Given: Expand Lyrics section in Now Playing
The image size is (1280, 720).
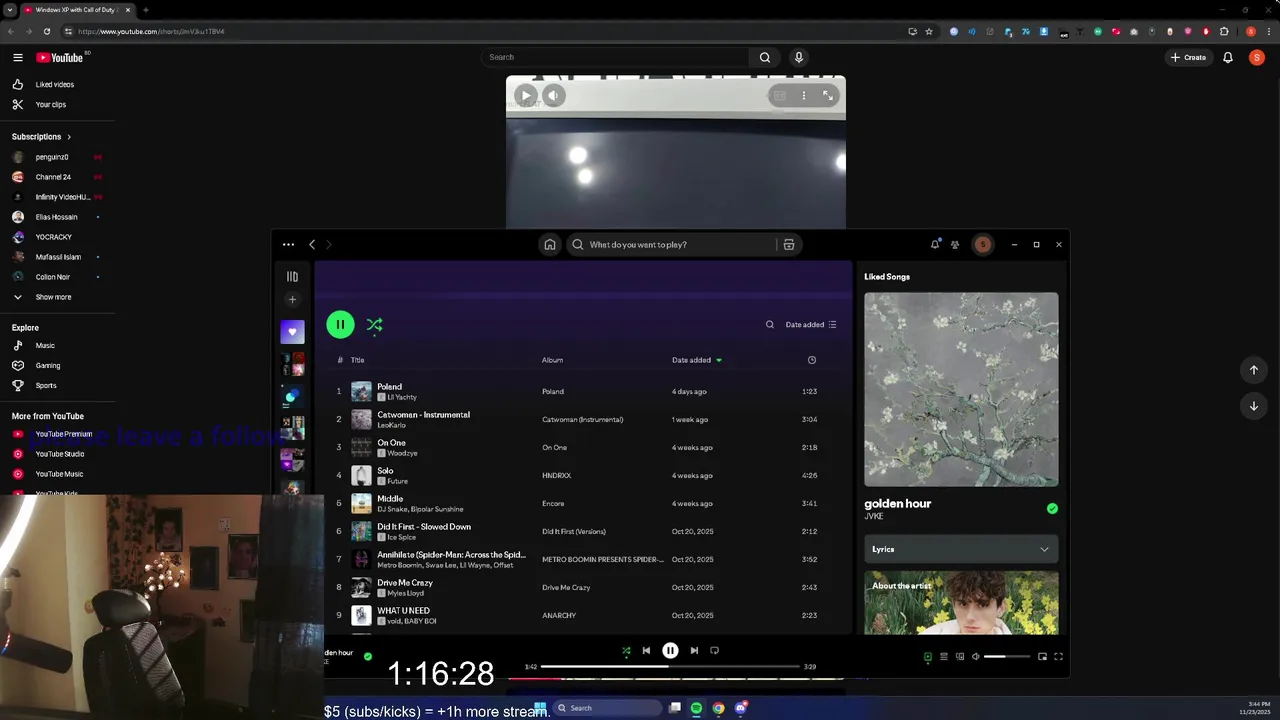Looking at the screenshot, I should (x=961, y=549).
